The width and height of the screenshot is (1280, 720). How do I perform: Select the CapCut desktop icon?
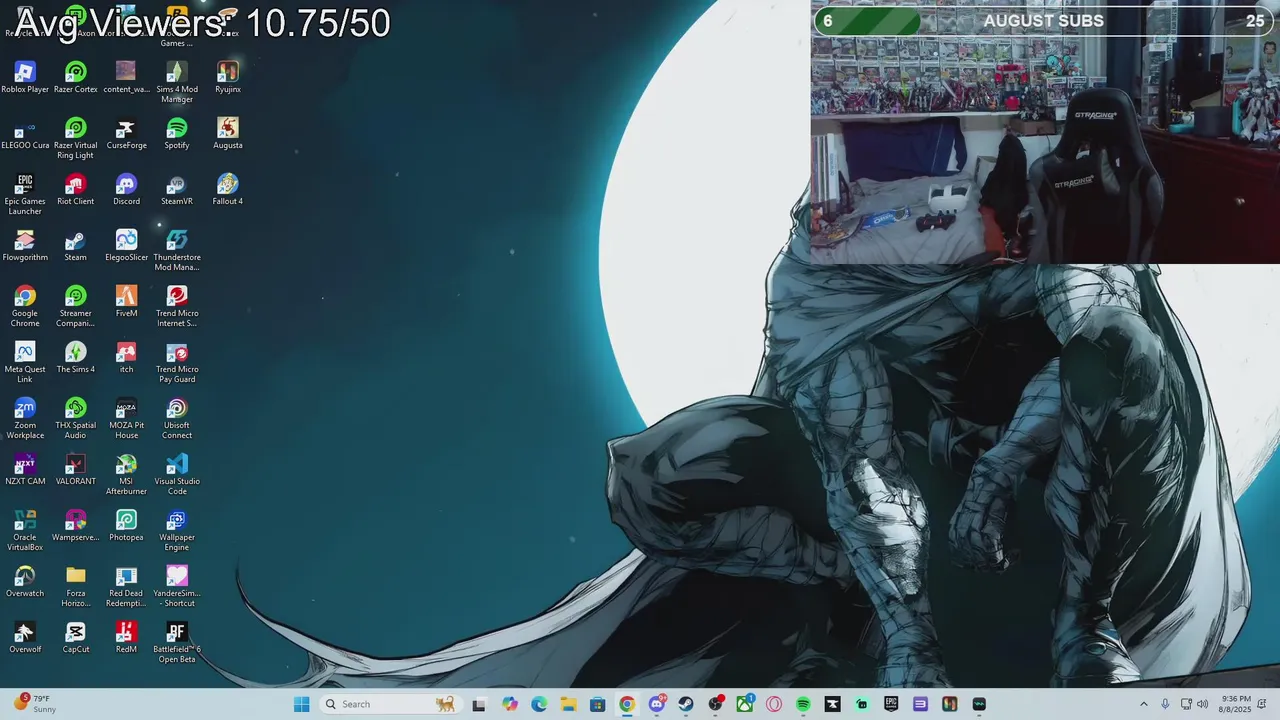(75, 637)
